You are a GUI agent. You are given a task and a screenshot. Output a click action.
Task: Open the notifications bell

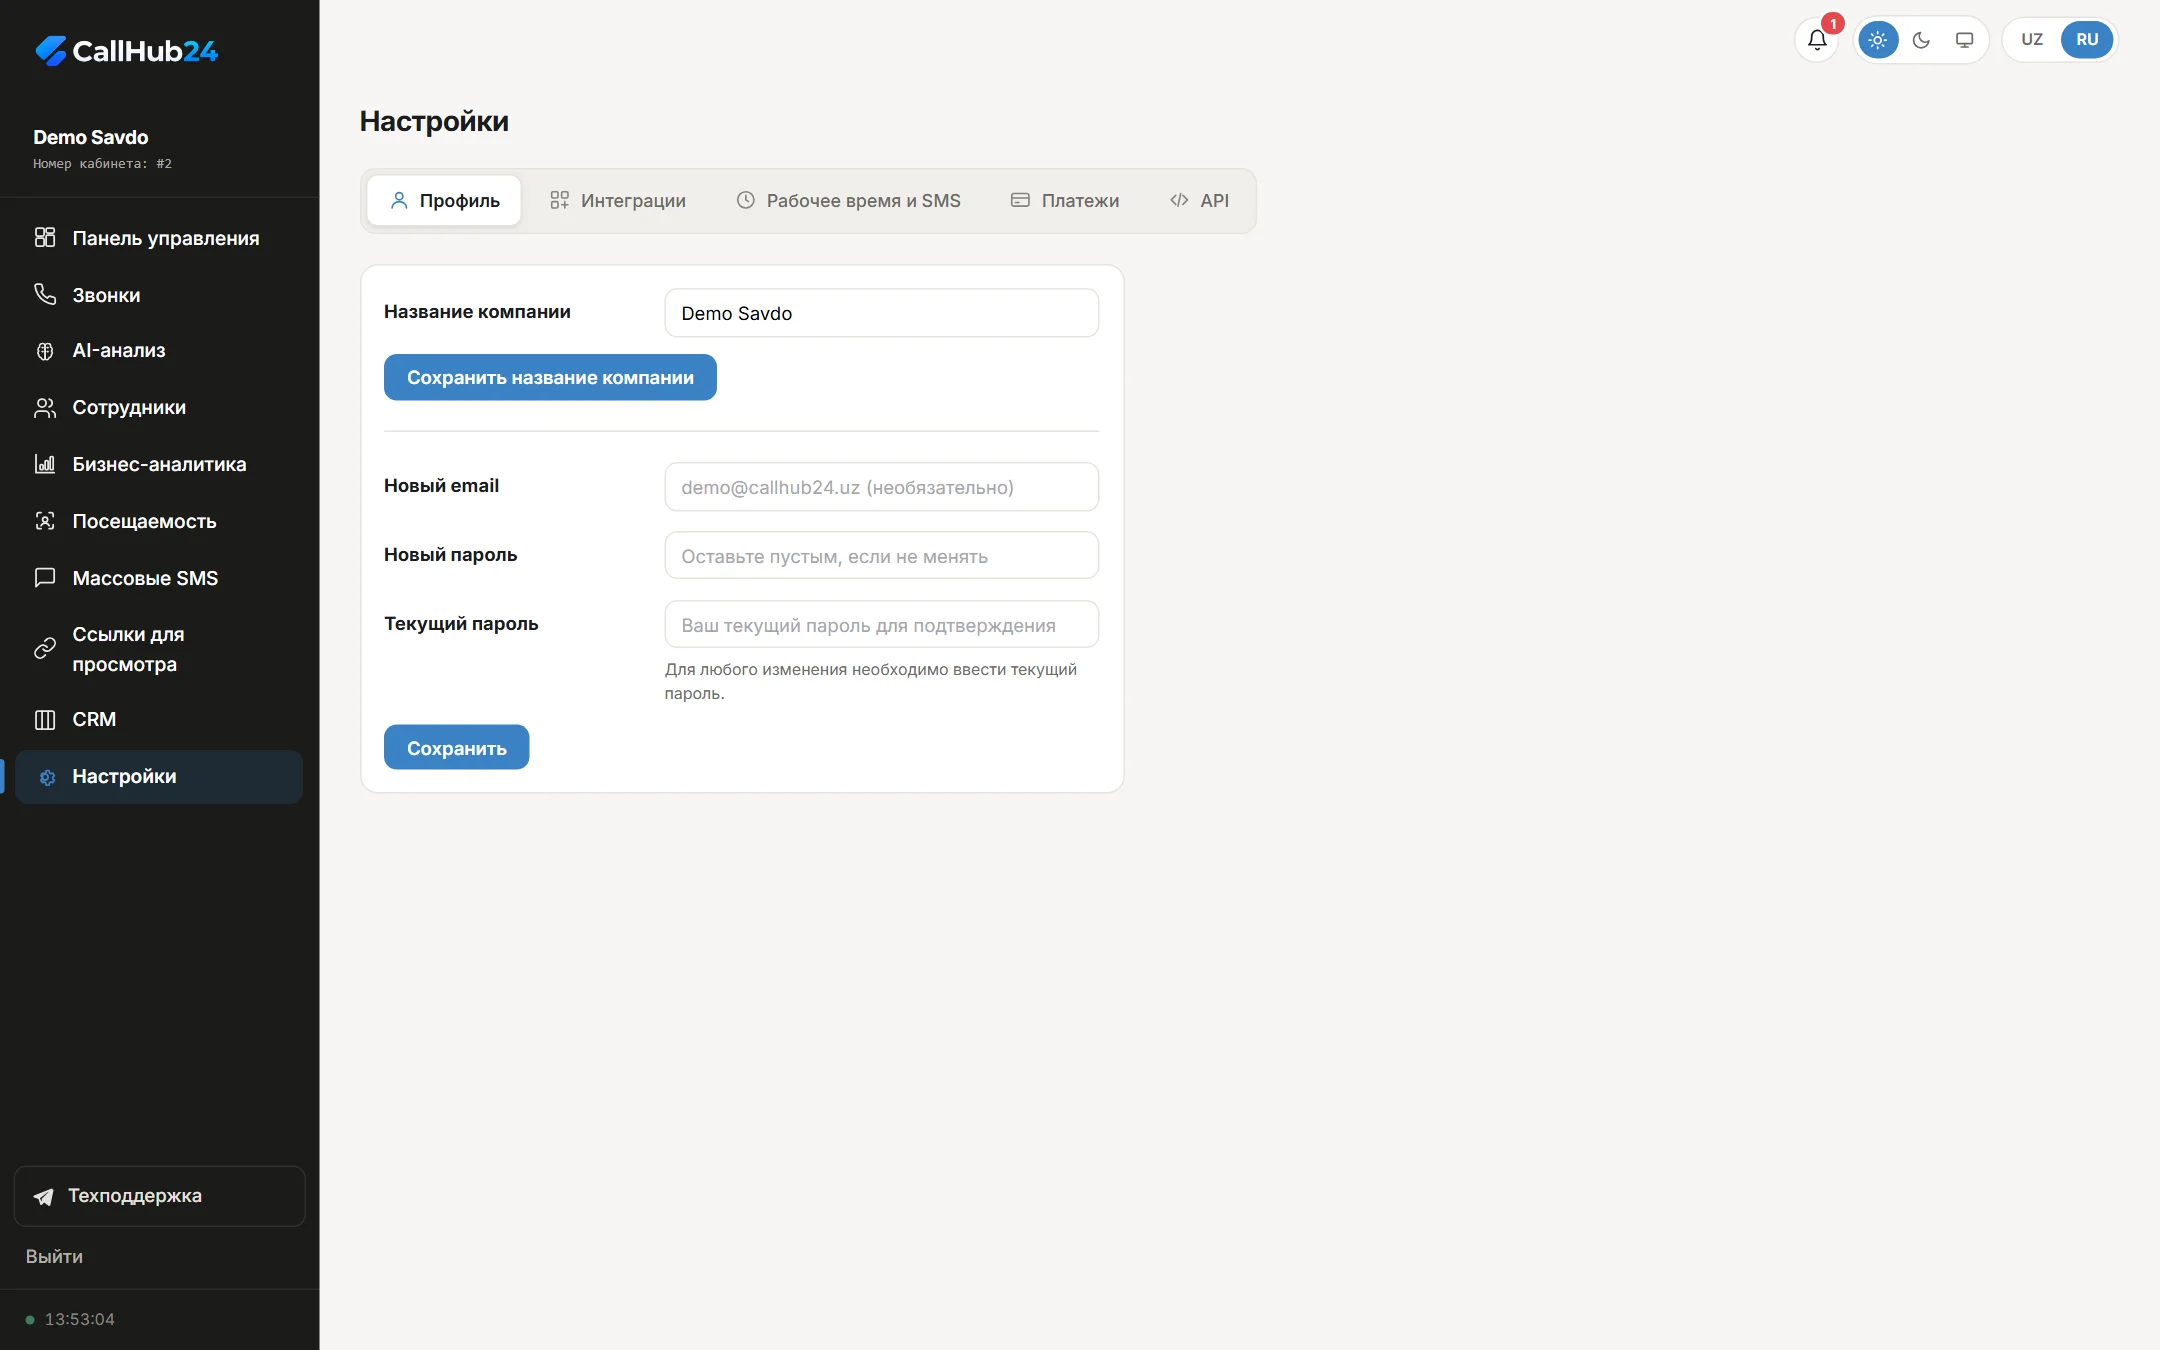point(1817,40)
